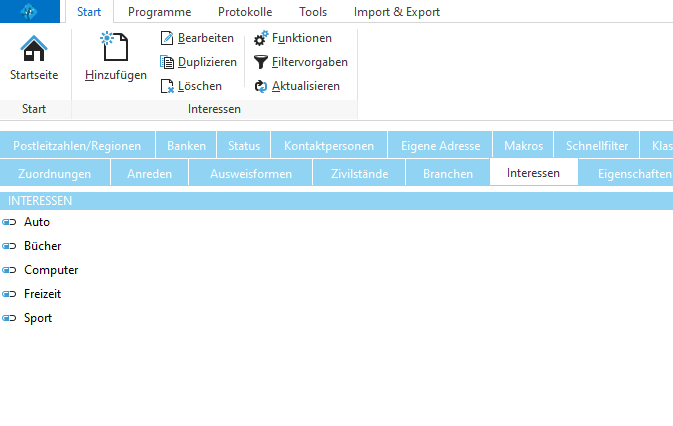Click the Duplizieren copy icon
Image resolution: width=673 pixels, height=426 pixels.
pos(167,62)
